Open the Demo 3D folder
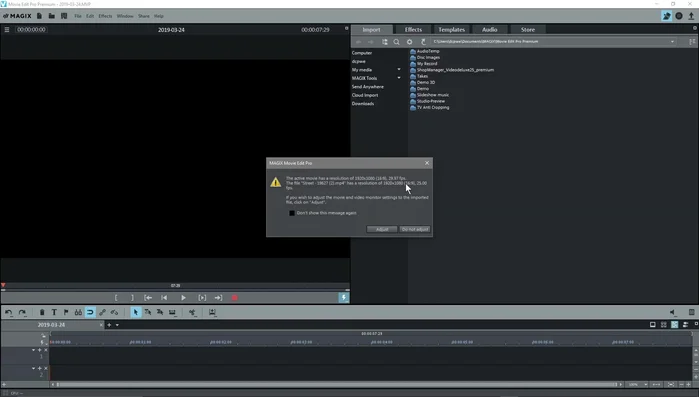Screen dimensions: 699x397 click(422, 82)
